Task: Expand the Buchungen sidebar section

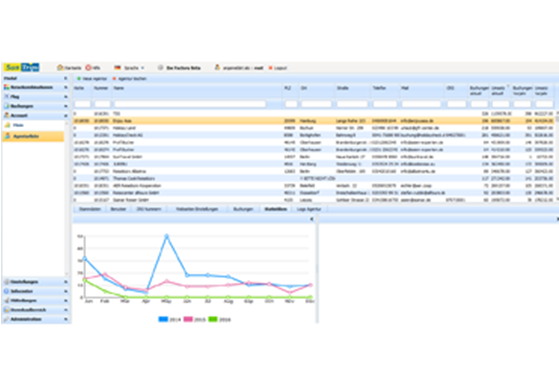Action: coord(66,106)
